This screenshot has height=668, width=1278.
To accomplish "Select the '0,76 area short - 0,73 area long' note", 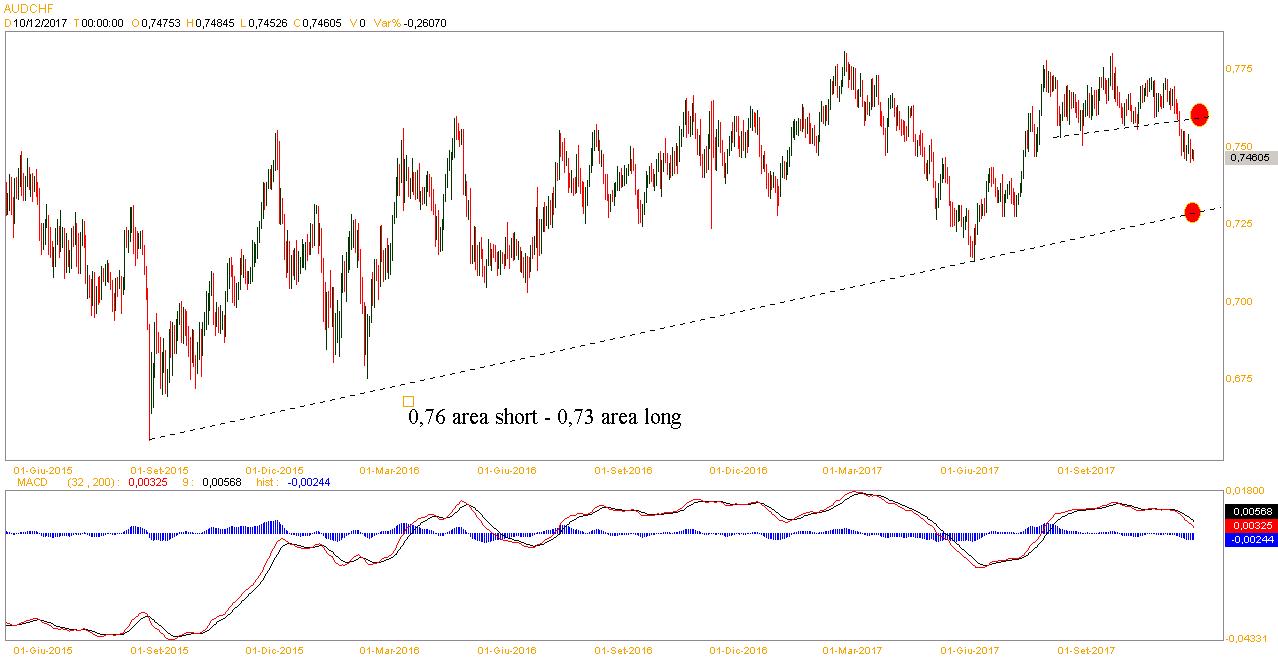I will tap(545, 417).
